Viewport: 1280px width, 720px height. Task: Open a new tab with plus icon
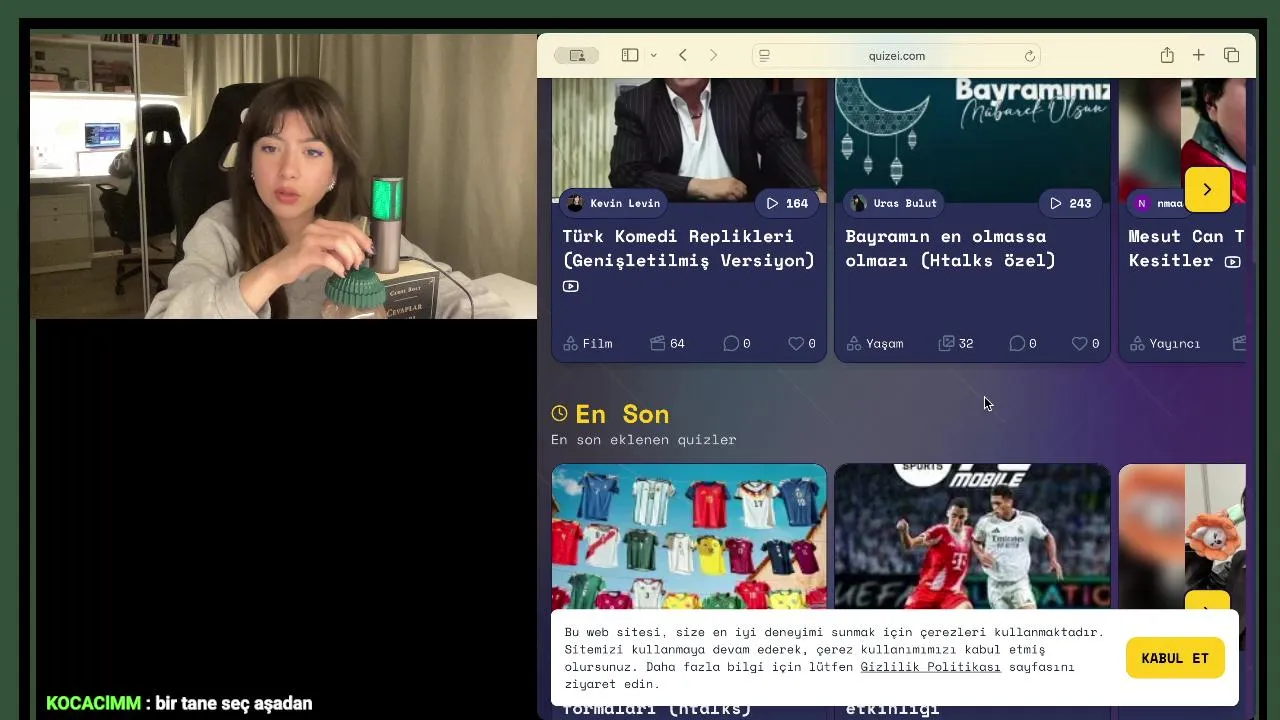point(1198,56)
